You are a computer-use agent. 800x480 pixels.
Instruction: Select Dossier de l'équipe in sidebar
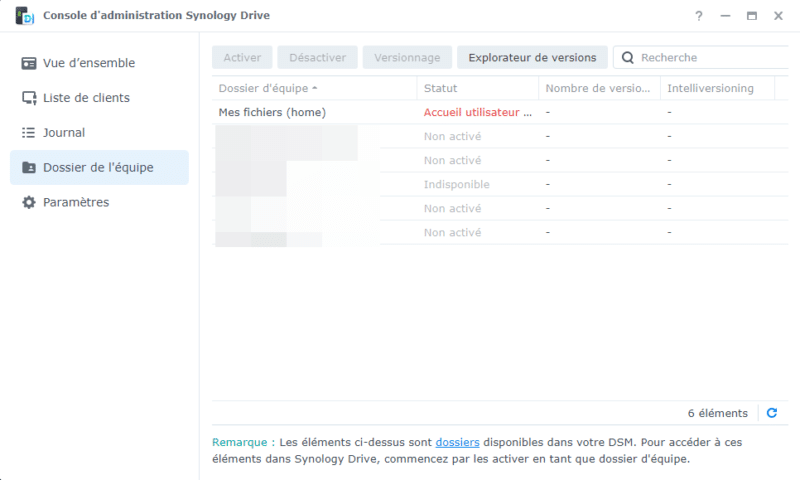coord(99,167)
